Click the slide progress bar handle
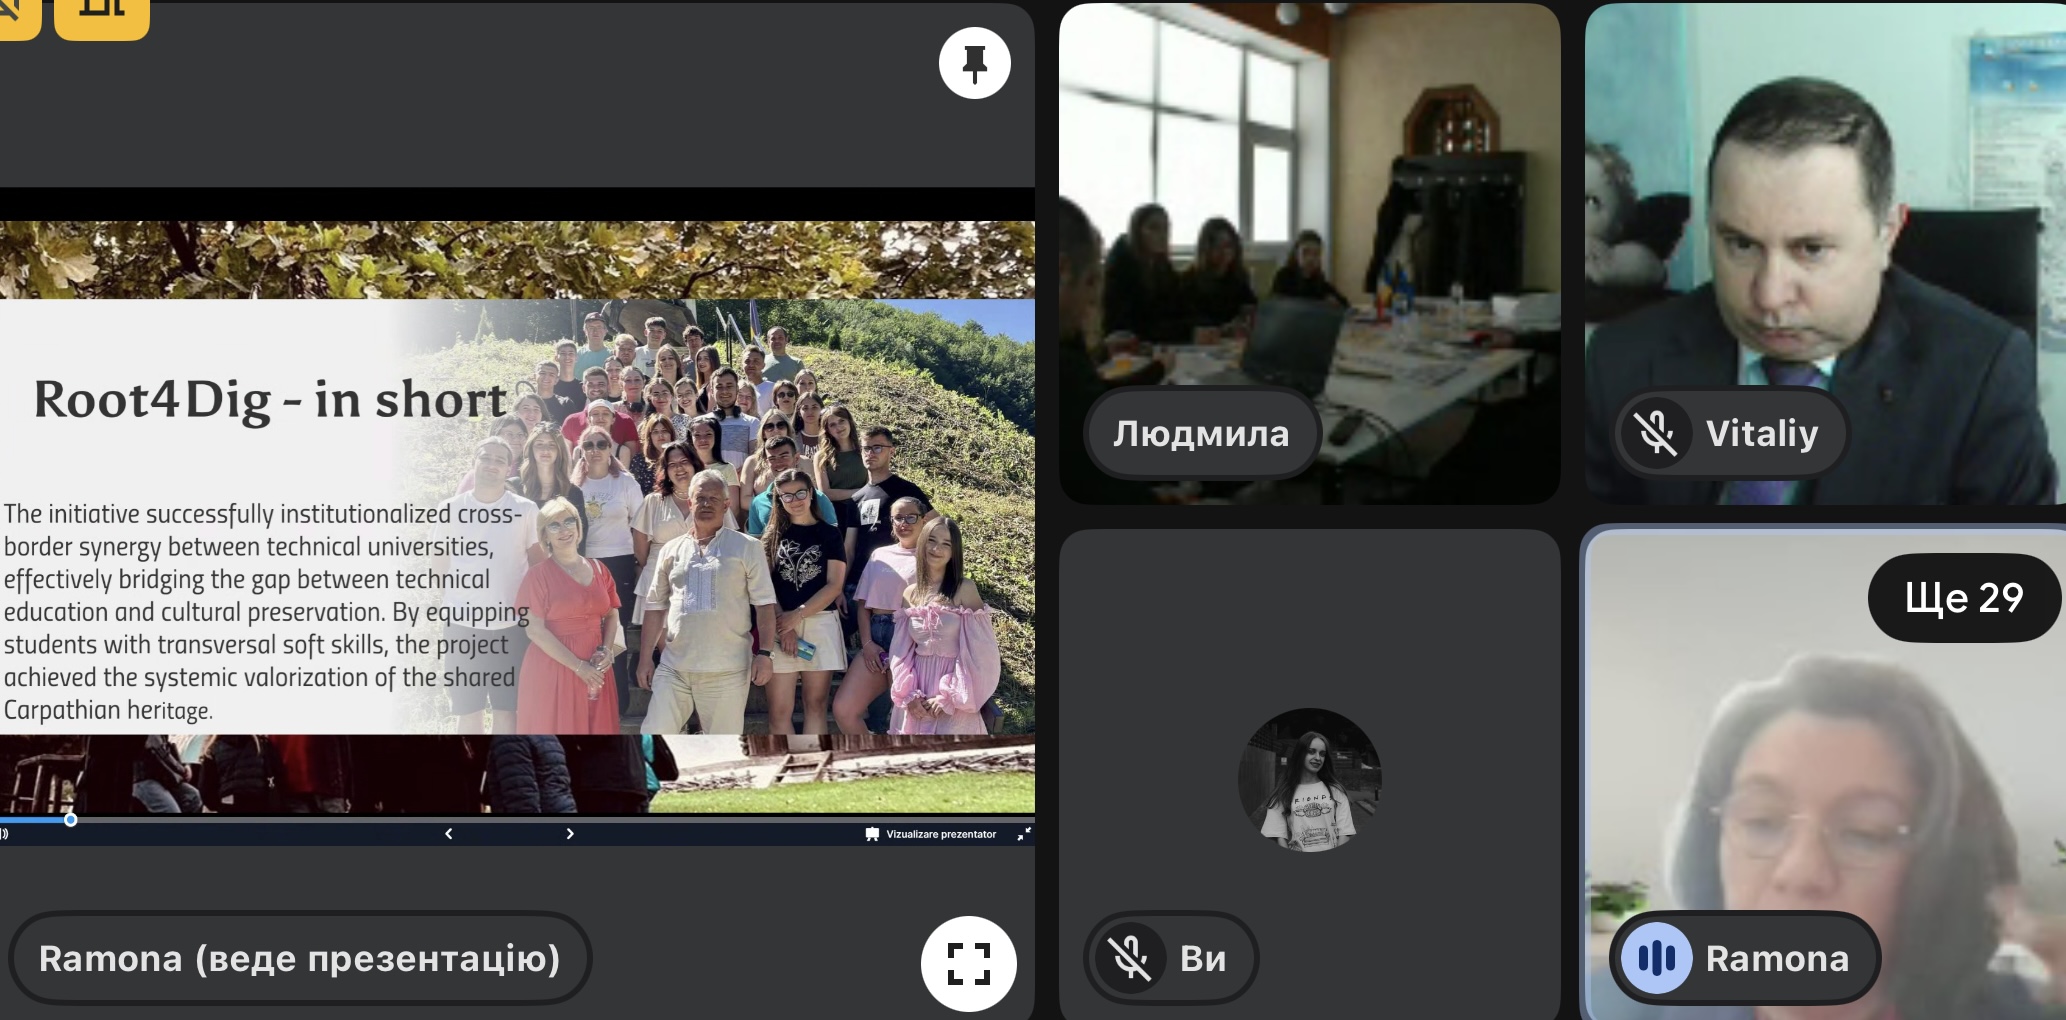This screenshot has height=1020, width=2066. [x=70, y=820]
